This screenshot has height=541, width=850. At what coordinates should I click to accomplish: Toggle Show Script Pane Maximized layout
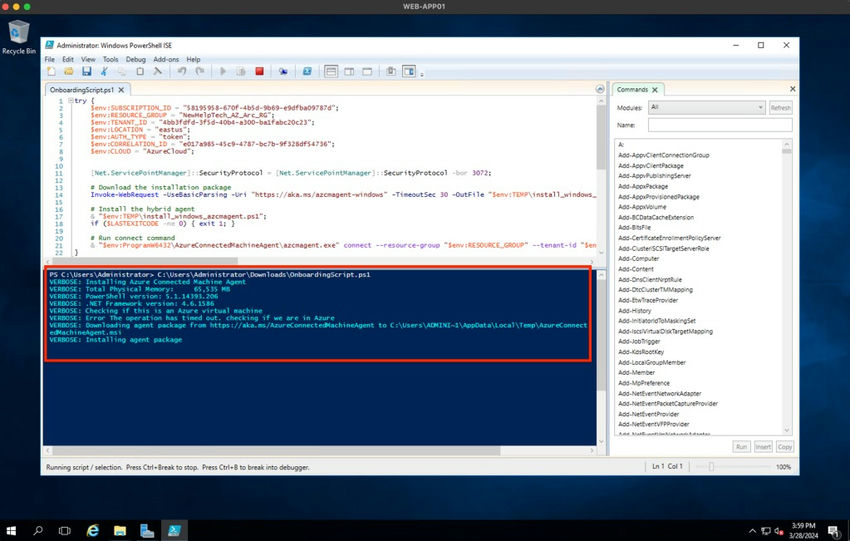coord(366,71)
